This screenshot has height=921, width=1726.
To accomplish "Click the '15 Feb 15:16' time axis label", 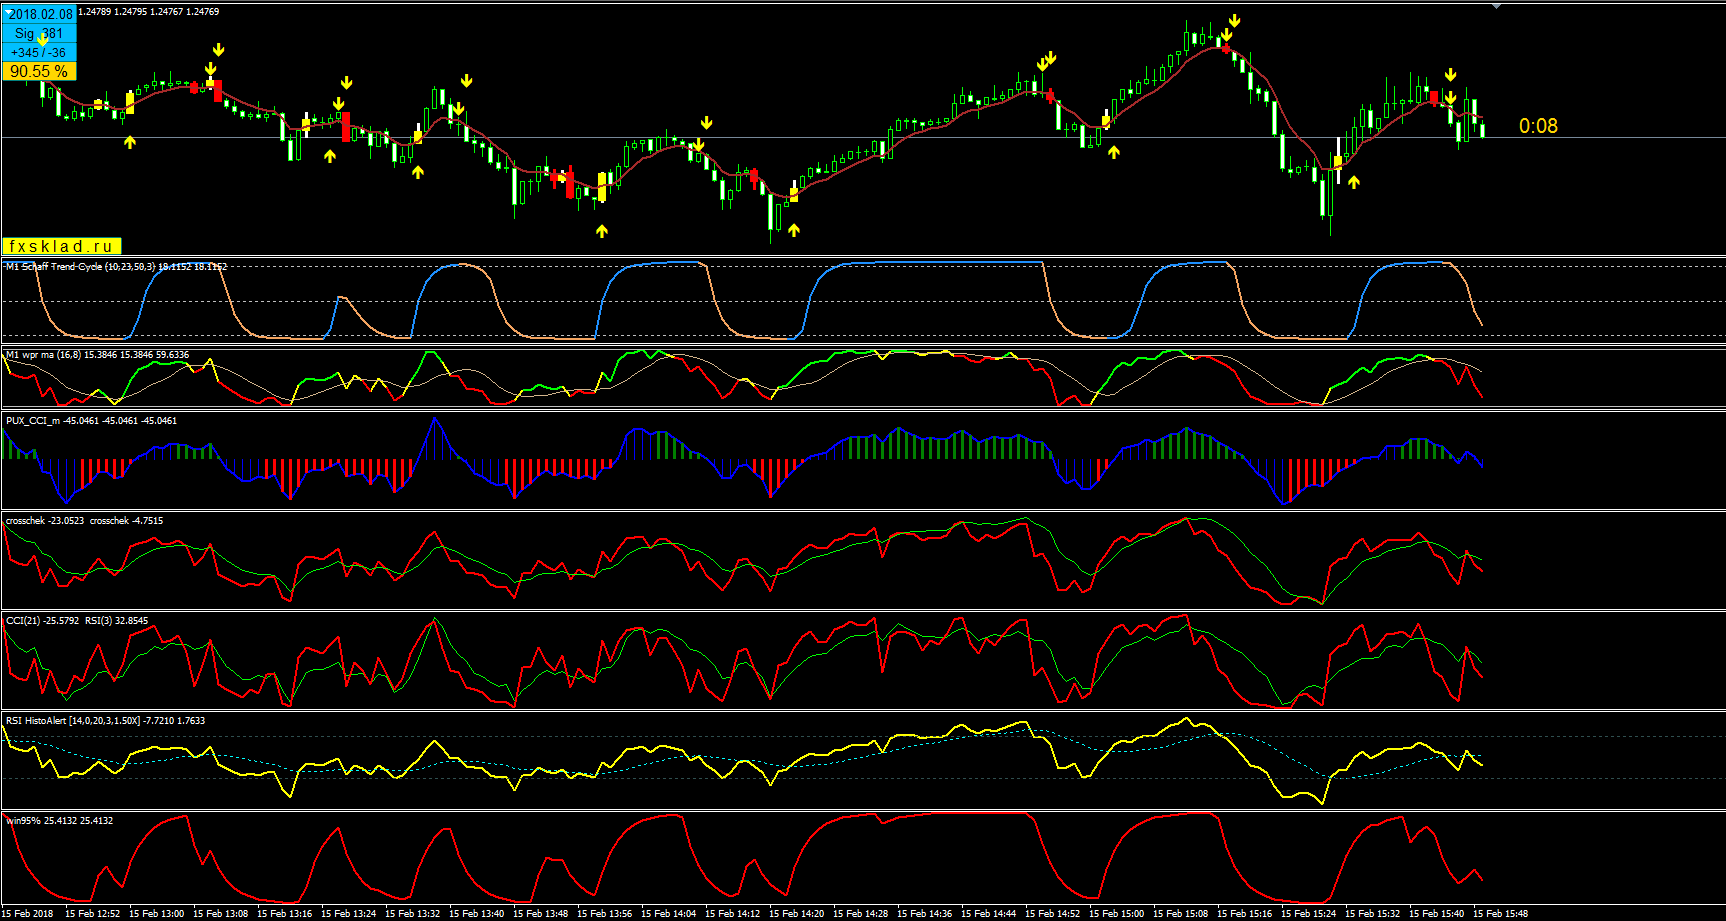I will 1244,914.
